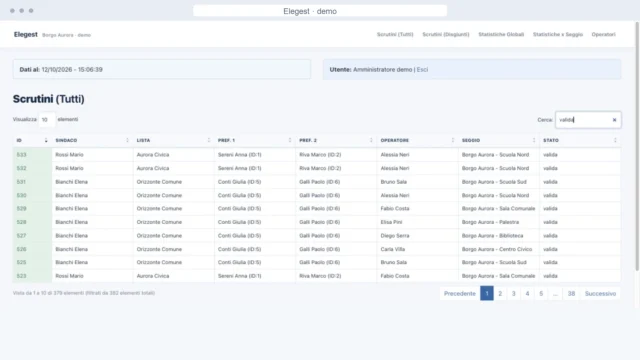Click Sereni Anna (ID:1) in row 533
Screen dimensions: 640x360
(240, 155)
